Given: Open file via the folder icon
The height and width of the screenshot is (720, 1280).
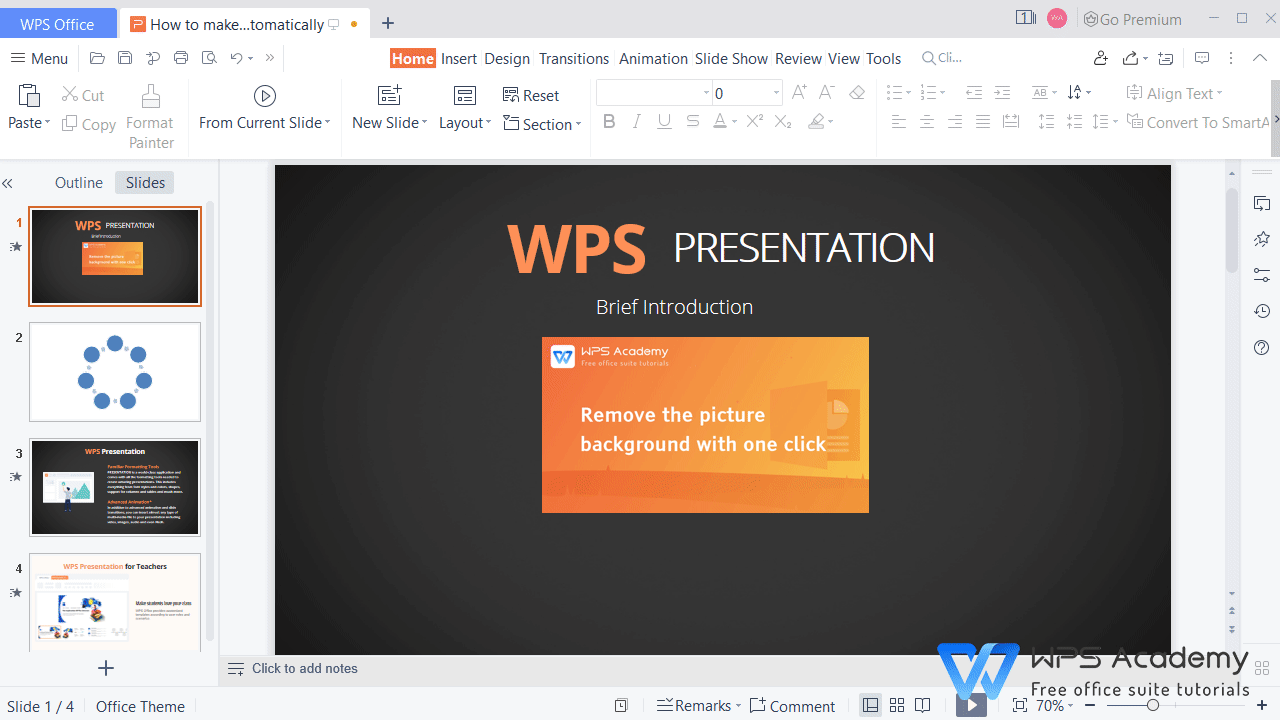Looking at the screenshot, I should click(x=97, y=58).
